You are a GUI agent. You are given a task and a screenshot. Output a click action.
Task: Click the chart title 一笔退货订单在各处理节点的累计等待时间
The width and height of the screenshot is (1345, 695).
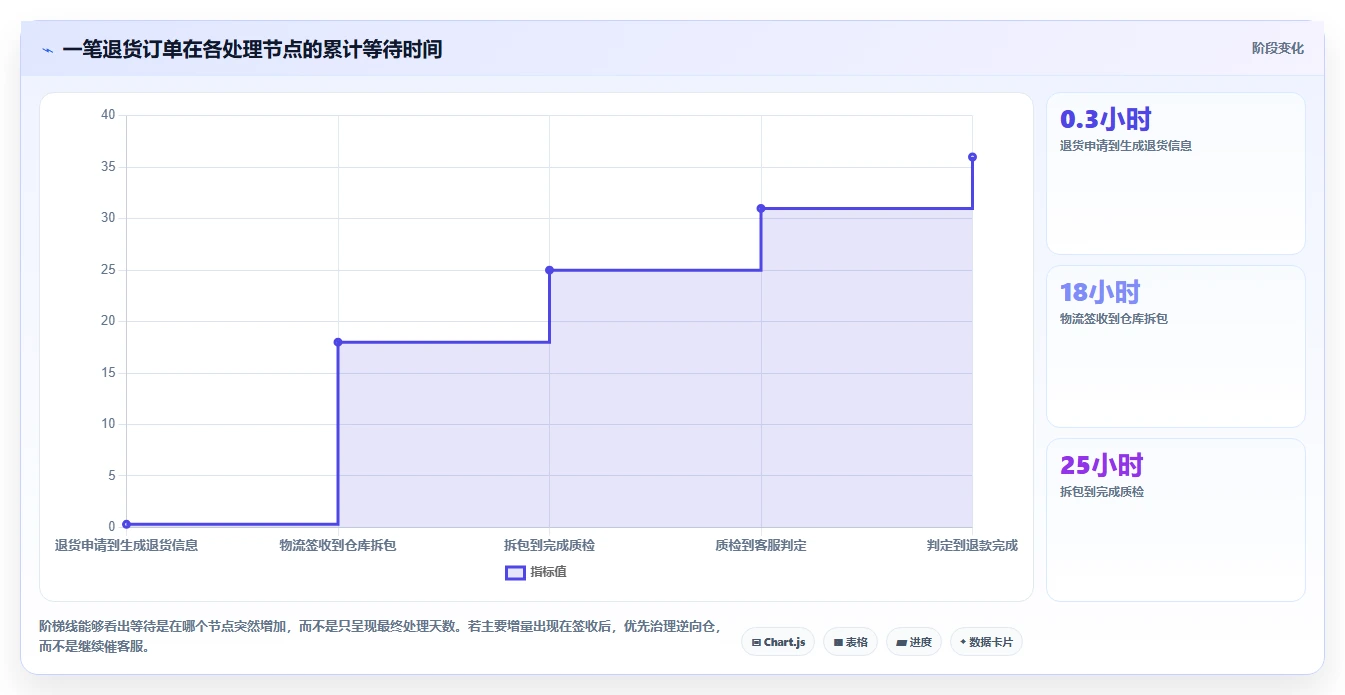pyautogui.click(x=252, y=49)
